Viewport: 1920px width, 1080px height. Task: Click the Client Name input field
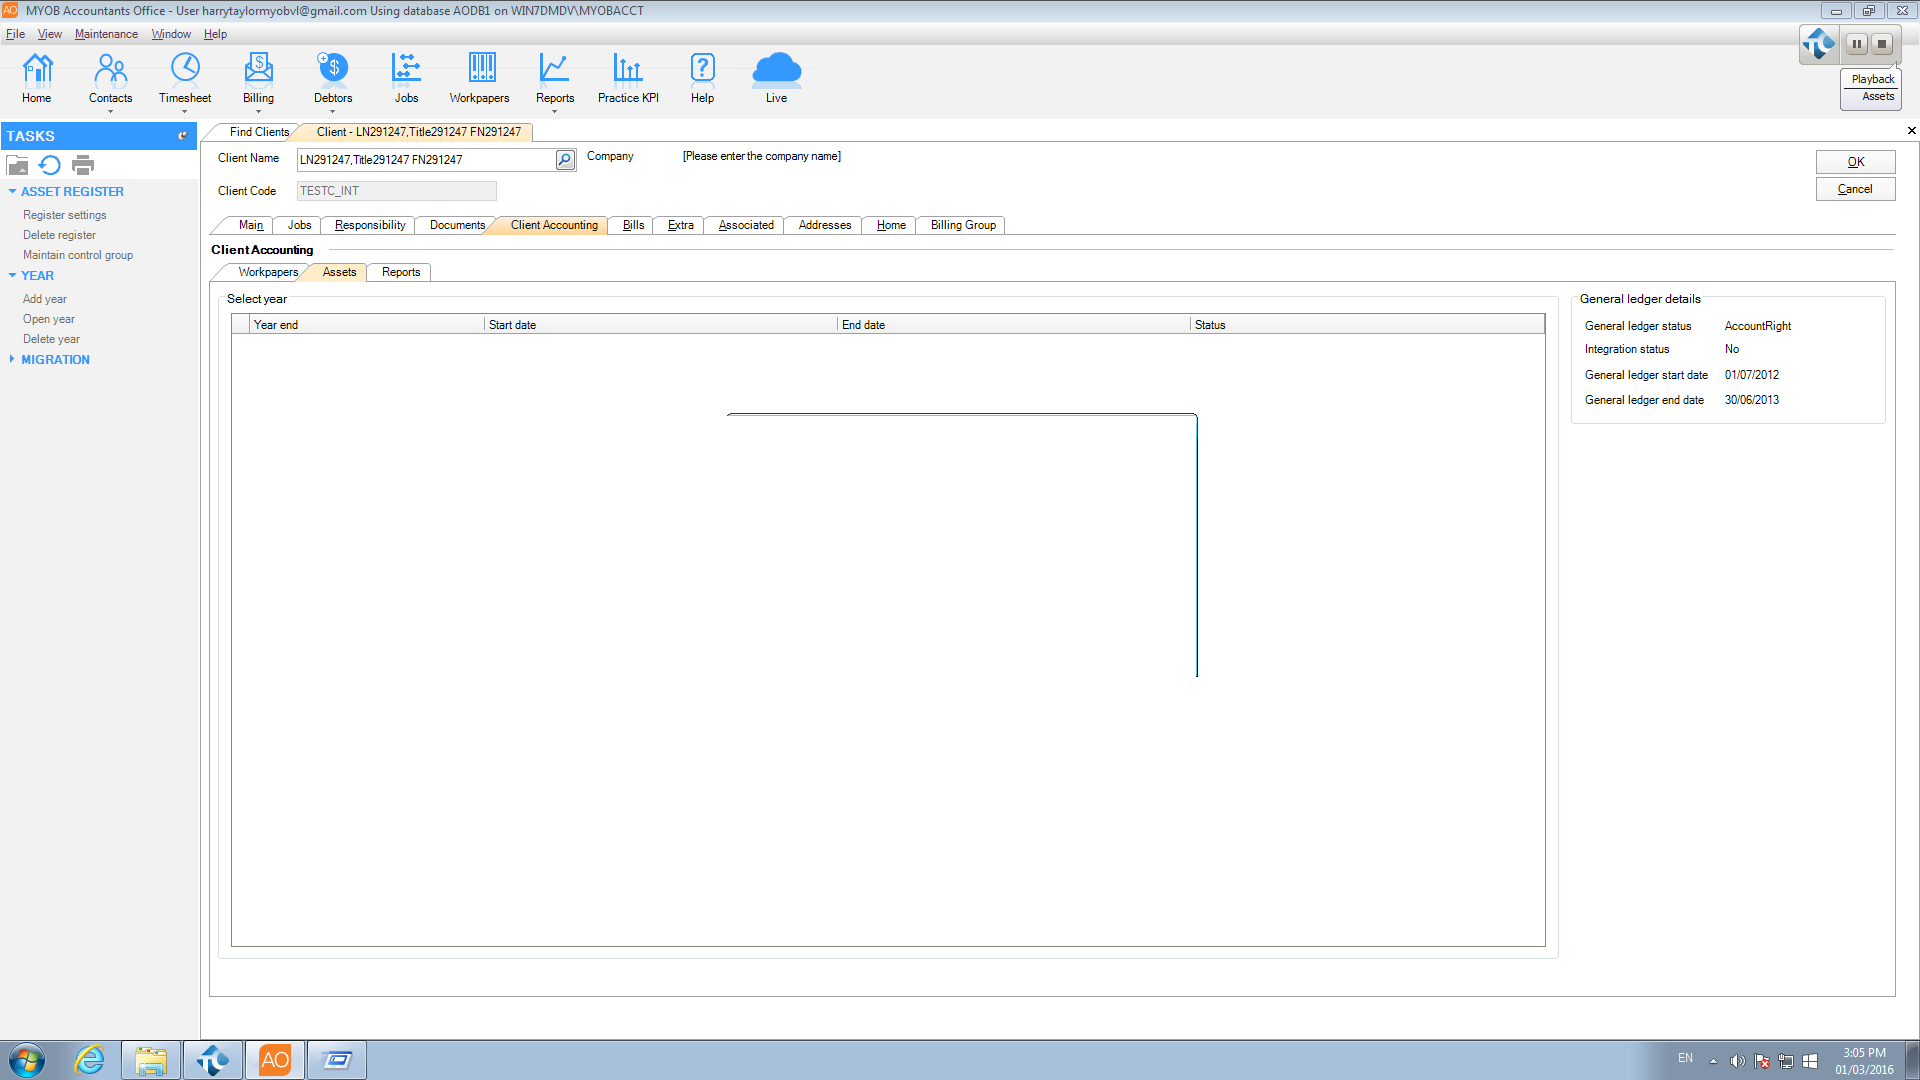[425, 160]
